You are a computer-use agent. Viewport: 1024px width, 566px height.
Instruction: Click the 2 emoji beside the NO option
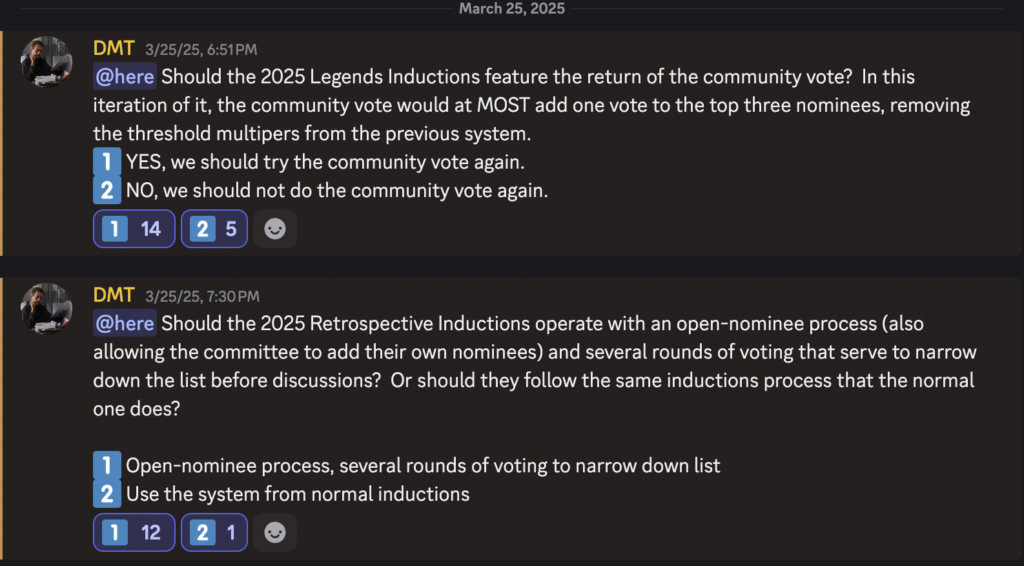tap(107, 190)
